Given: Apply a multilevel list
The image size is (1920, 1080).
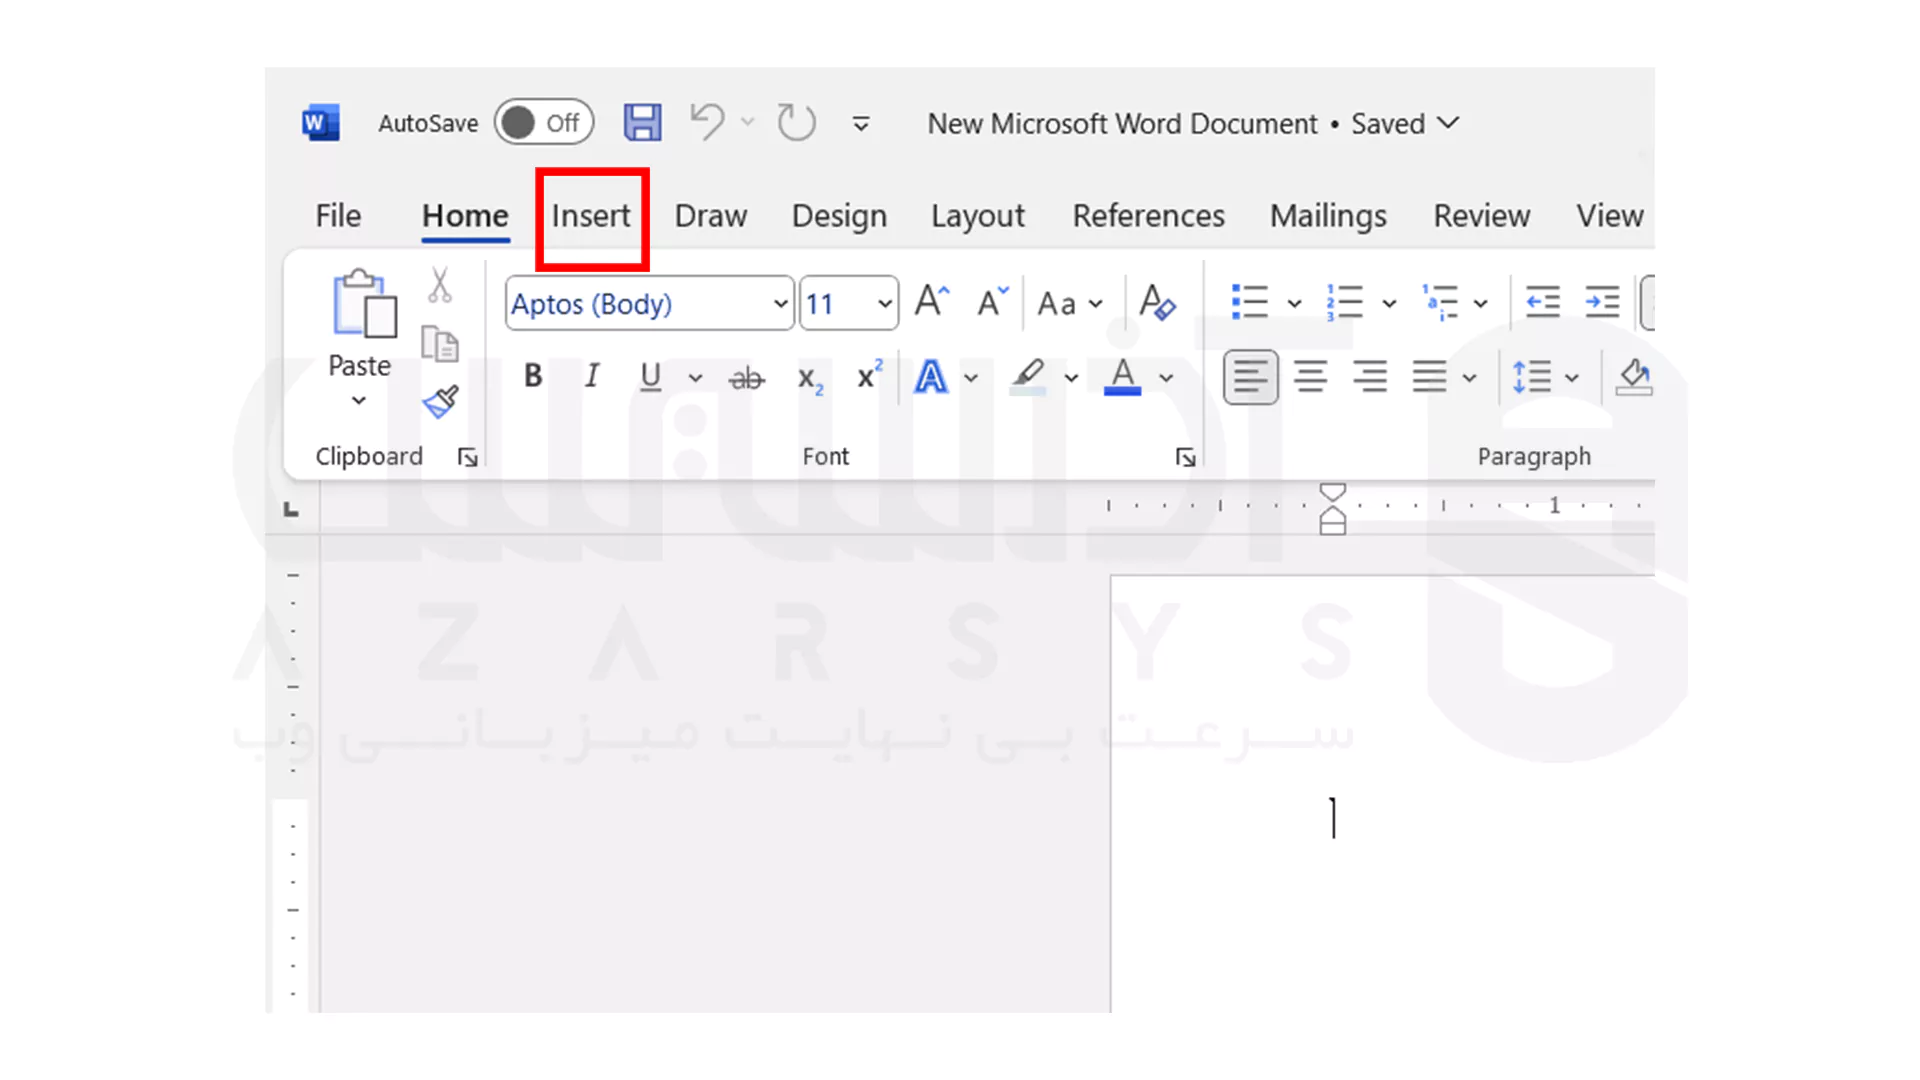Looking at the screenshot, I should coord(1440,301).
